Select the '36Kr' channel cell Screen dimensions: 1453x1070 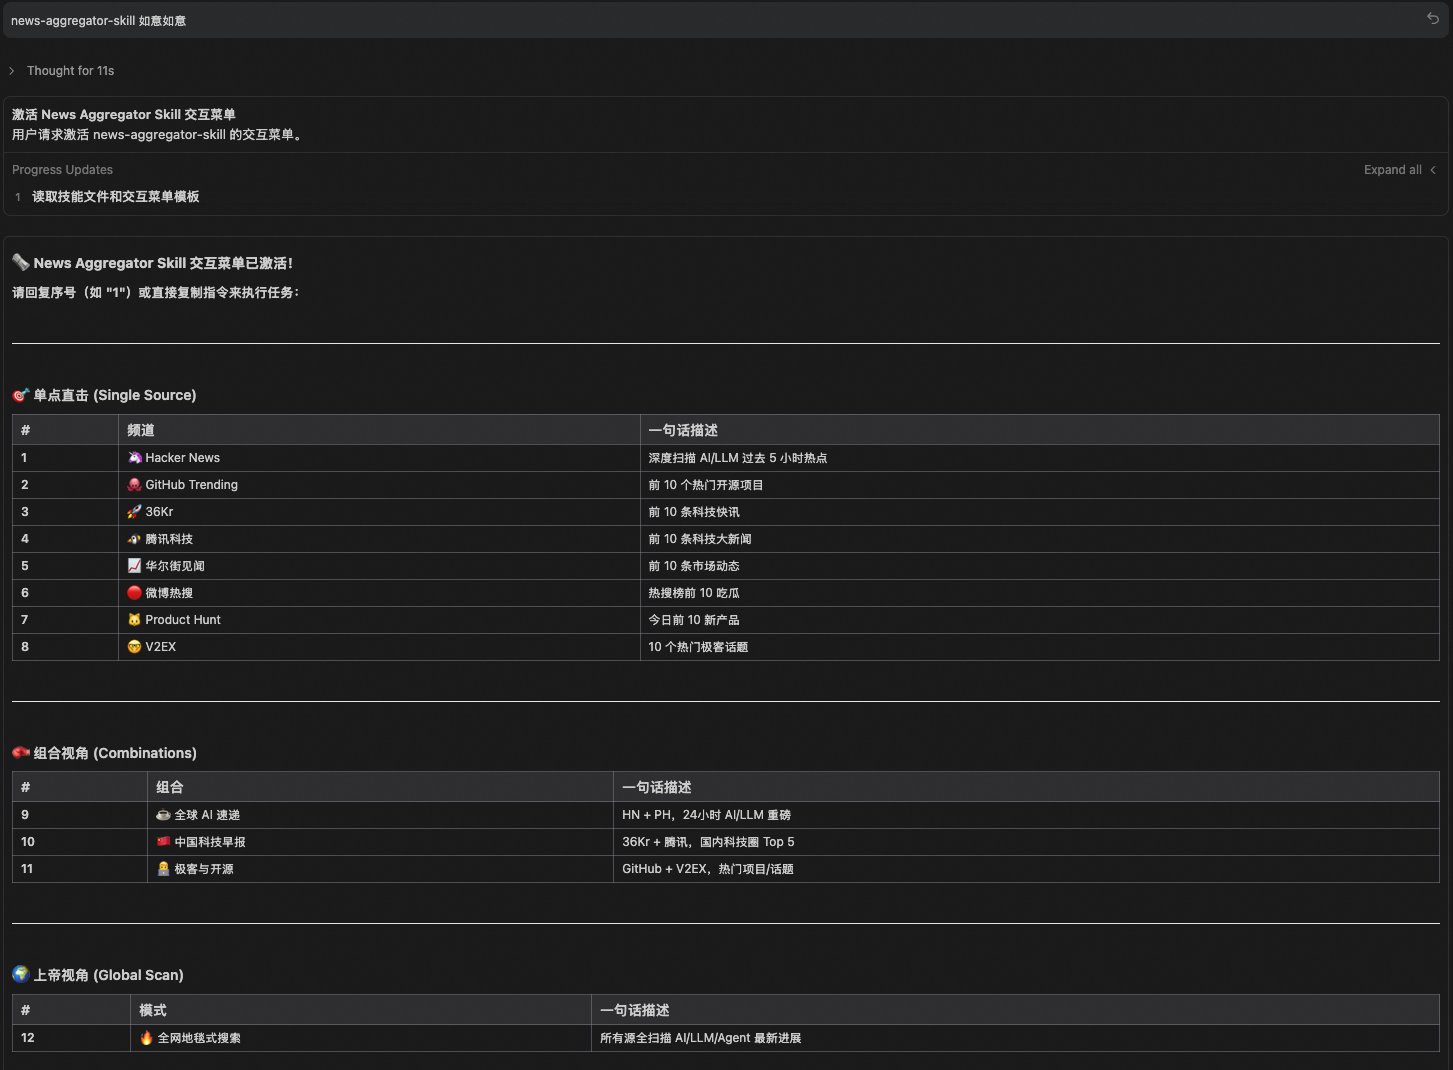[379, 512]
